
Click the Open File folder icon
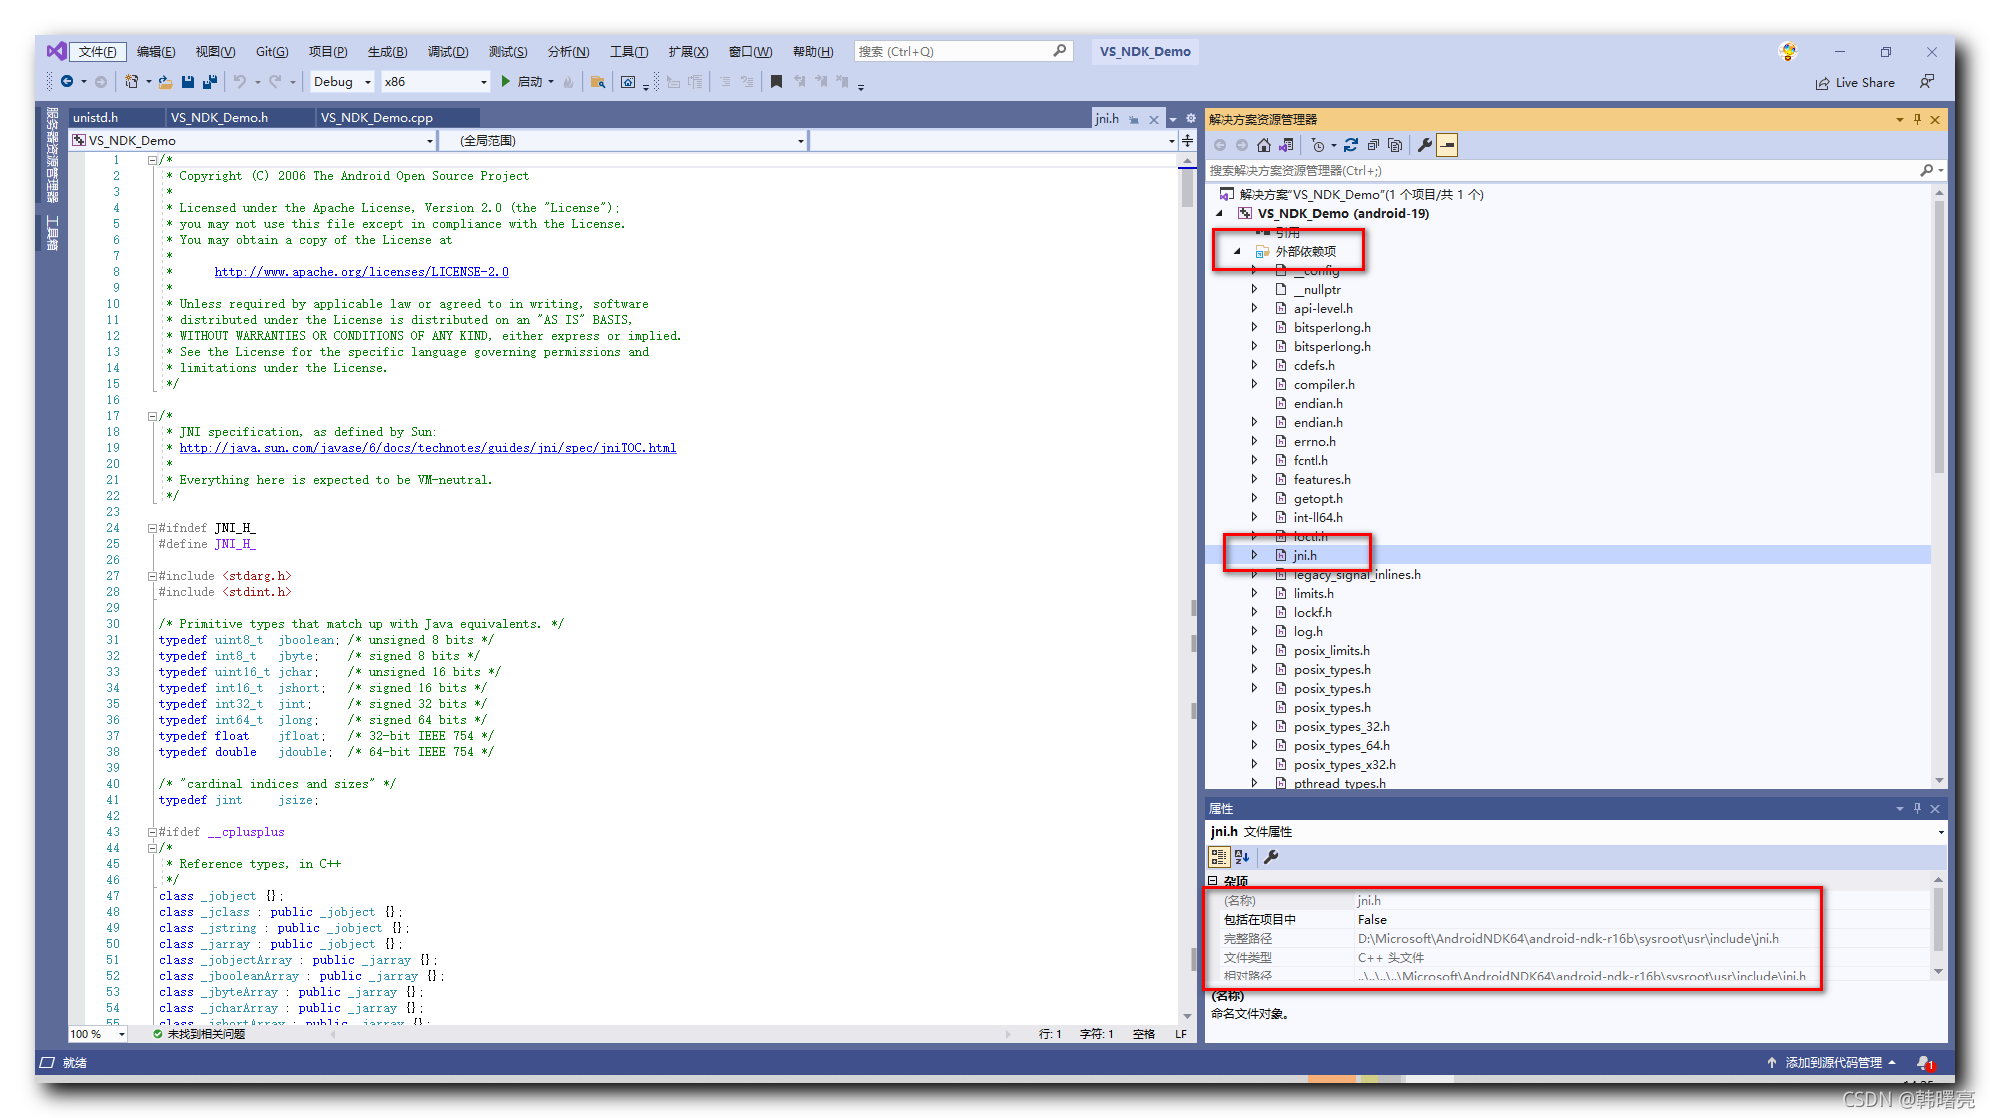pyautogui.click(x=165, y=82)
